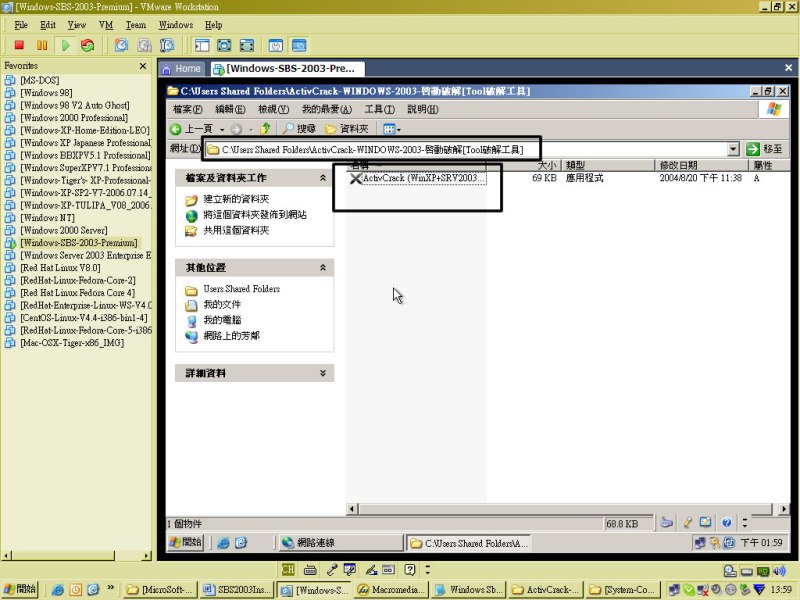Image resolution: width=800 pixels, height=600 pixels.
Task: Collapse the 檔案及資料夾工作 section
Action: (x=322, y=178)
